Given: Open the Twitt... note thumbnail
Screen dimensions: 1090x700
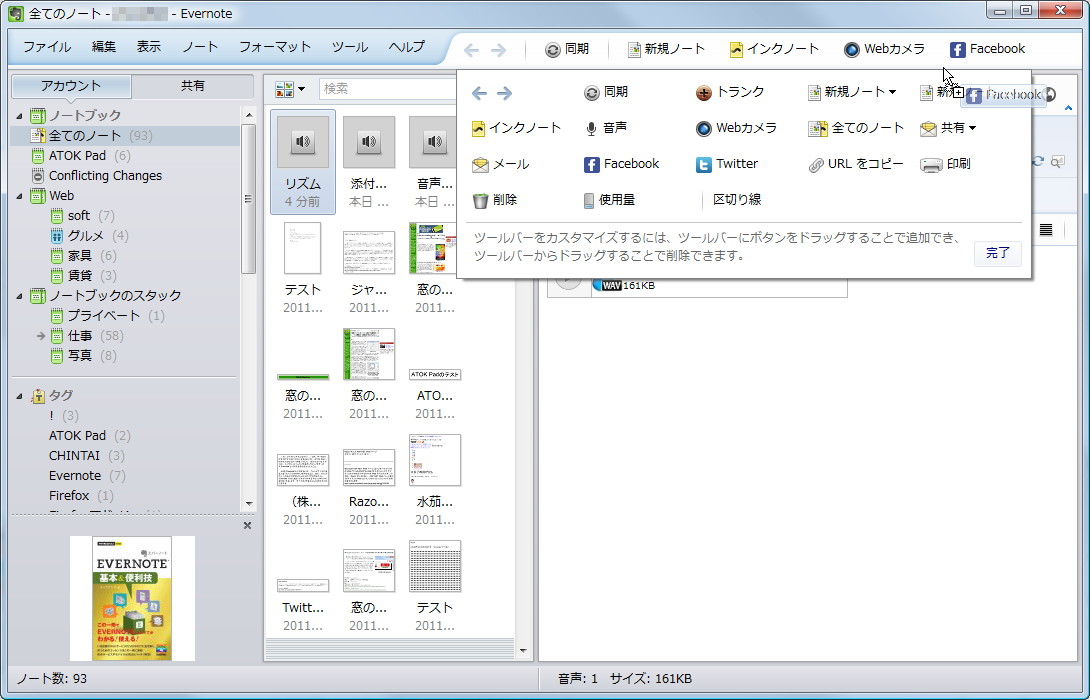Looking at the screenshot, I should (x=302, y=587).
